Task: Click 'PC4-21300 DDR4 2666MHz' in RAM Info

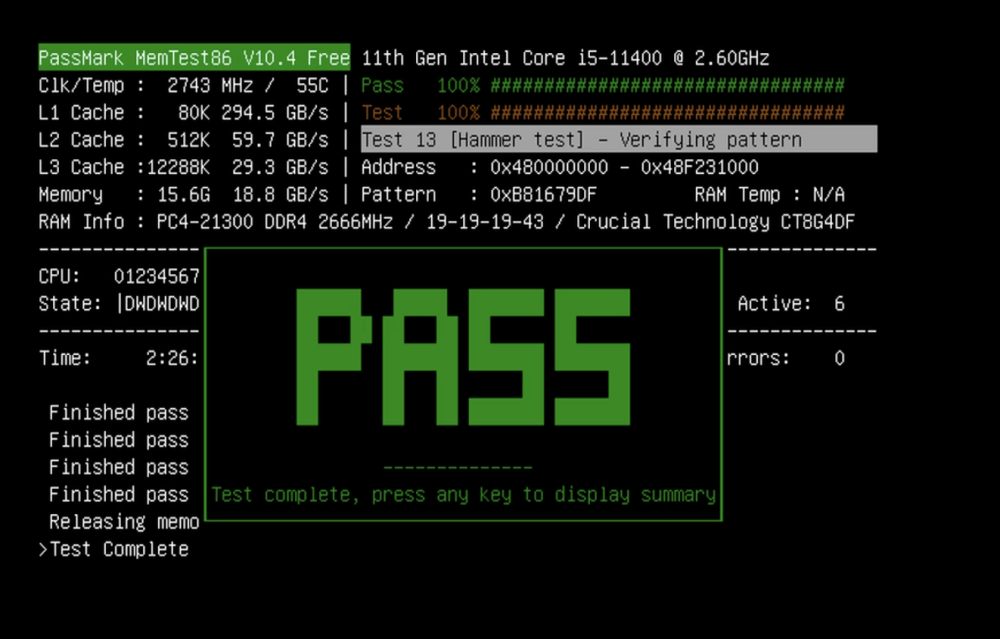Action: (x=274, y=222)
